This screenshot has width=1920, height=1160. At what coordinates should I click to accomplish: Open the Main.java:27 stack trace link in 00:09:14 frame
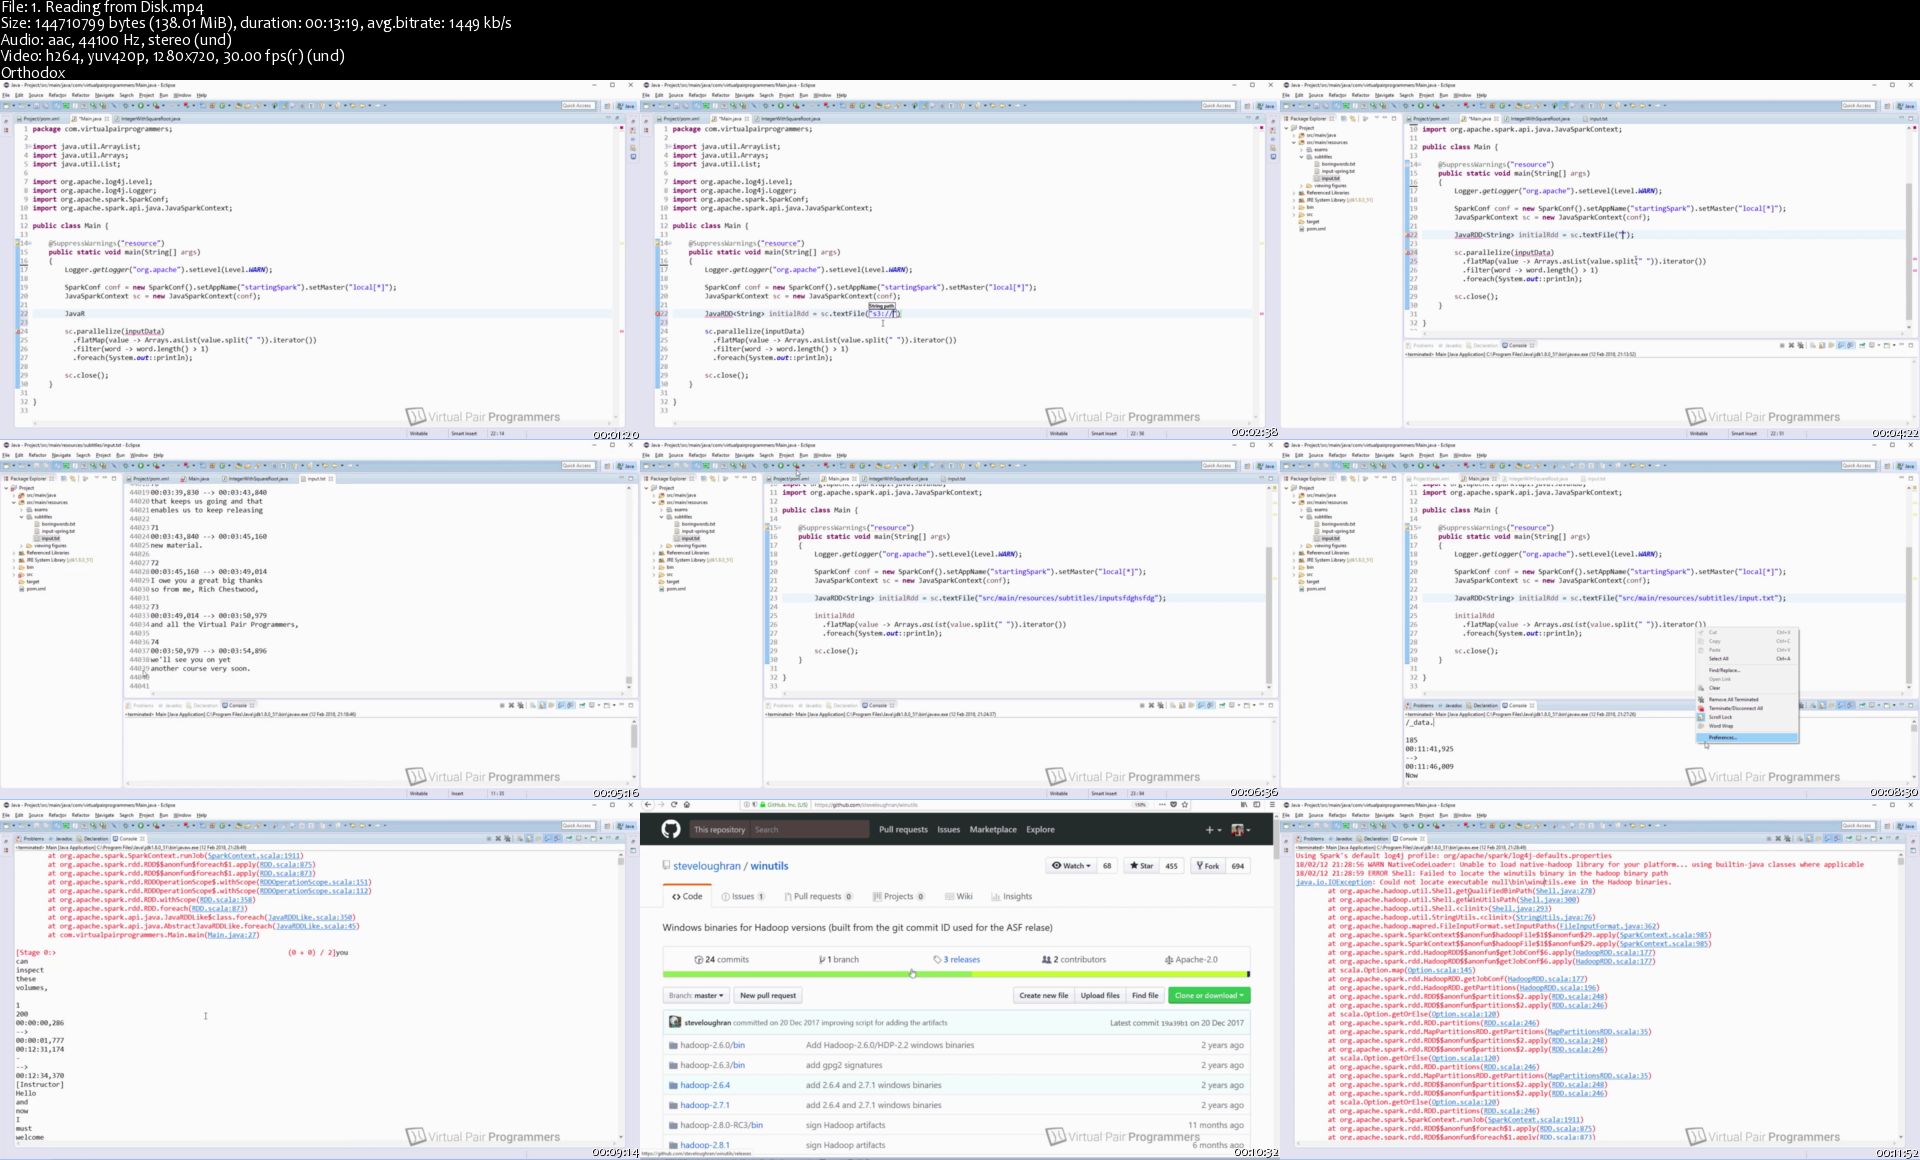232,935
